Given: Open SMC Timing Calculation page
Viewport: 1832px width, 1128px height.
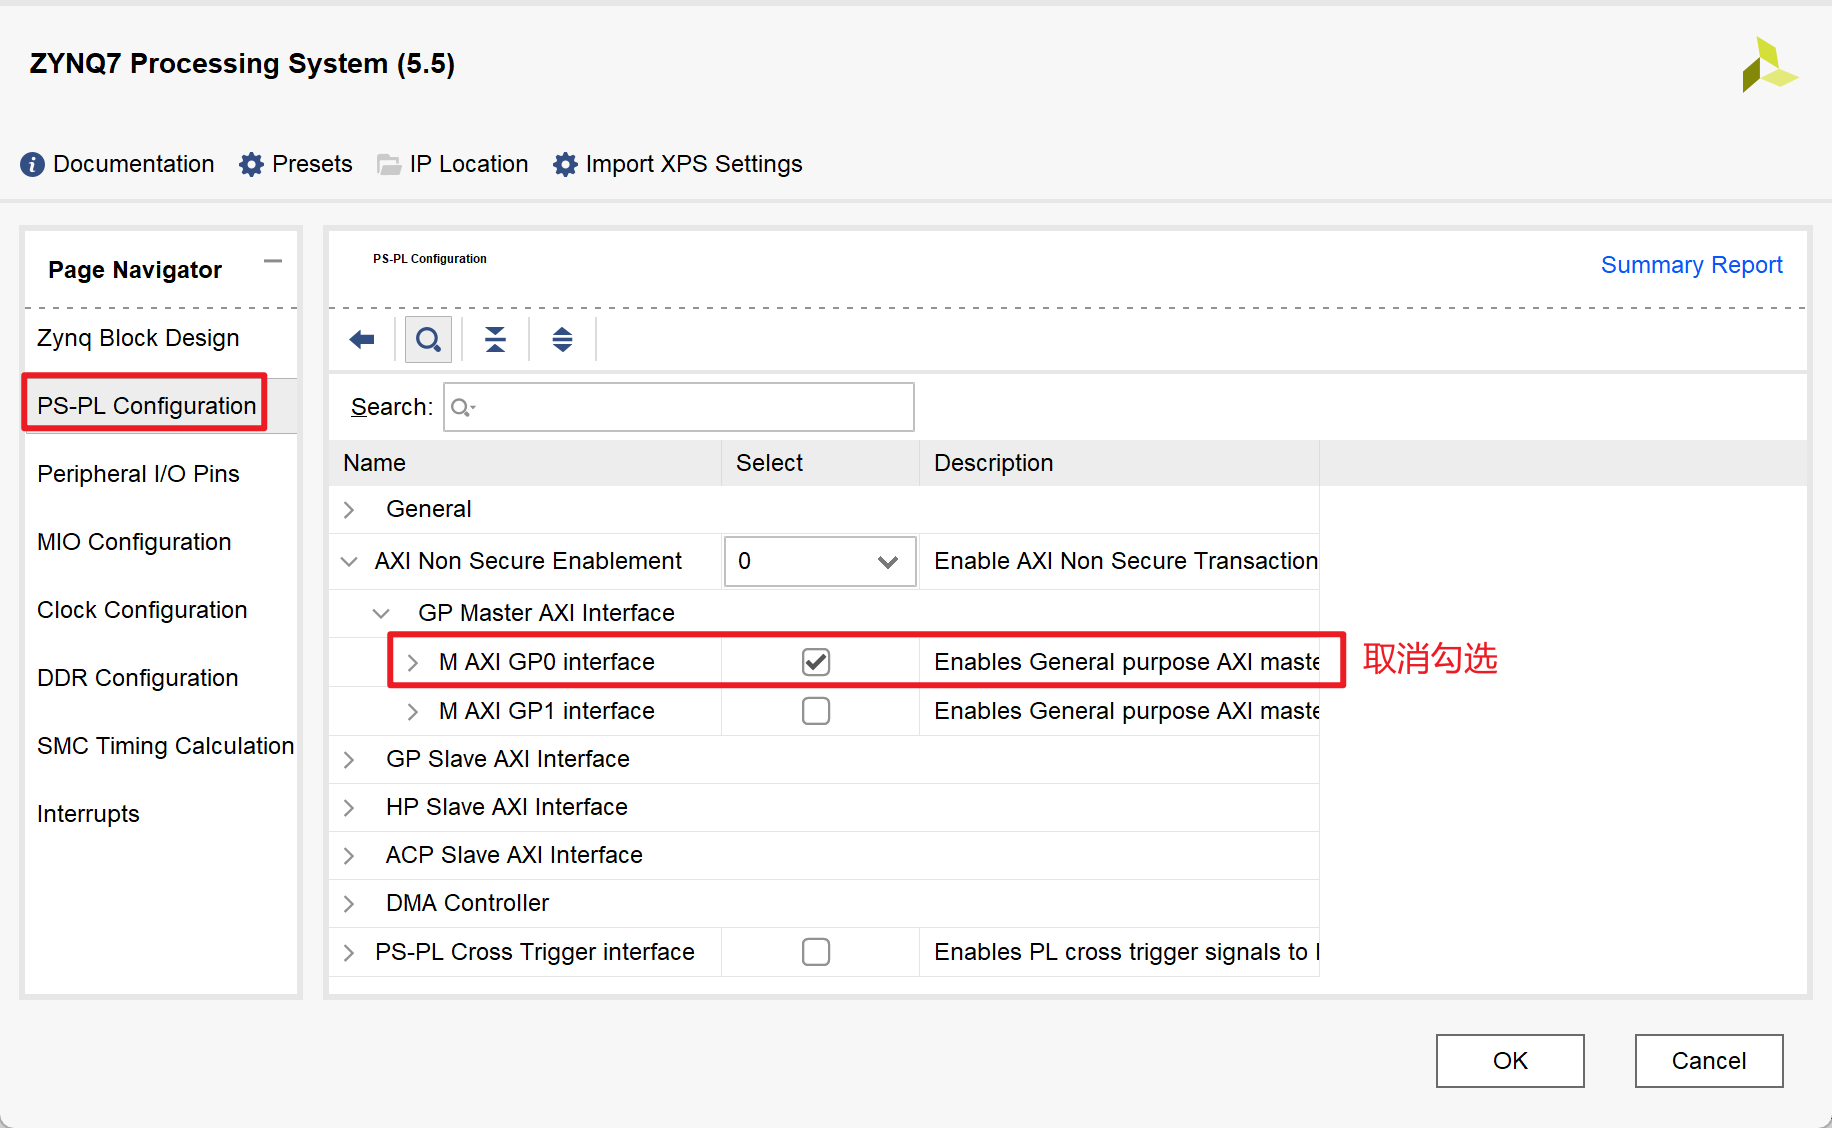Looking at the screenshot, I should (x=165, y=746).
